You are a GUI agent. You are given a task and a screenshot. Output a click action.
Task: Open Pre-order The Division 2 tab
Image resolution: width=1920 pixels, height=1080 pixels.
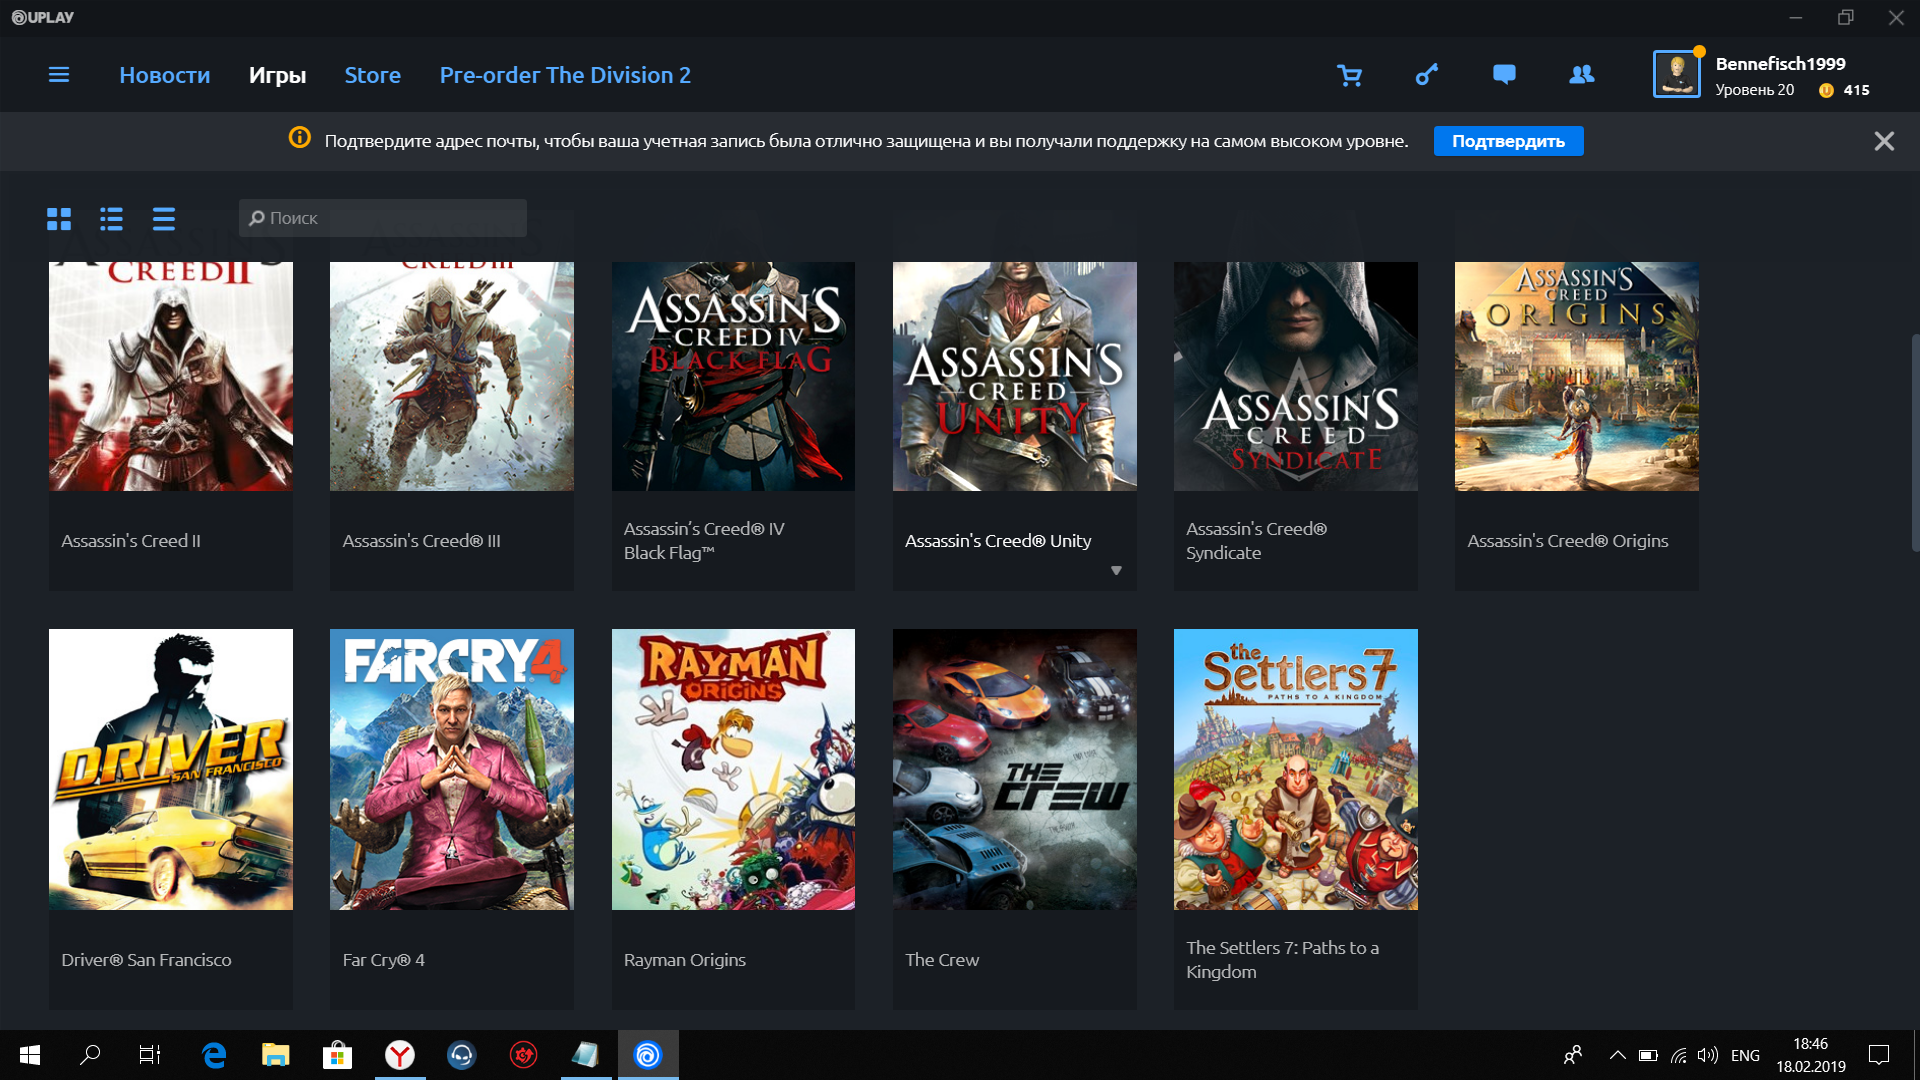pyautogui.click(x=565, y=75)
